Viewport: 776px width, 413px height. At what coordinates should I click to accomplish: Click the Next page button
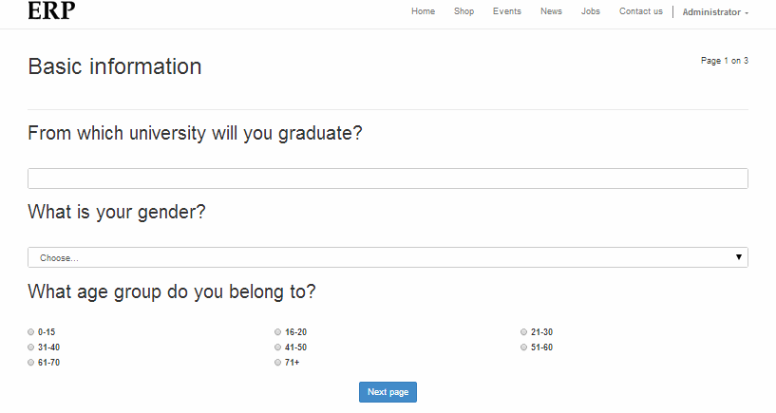coord(388,392)
